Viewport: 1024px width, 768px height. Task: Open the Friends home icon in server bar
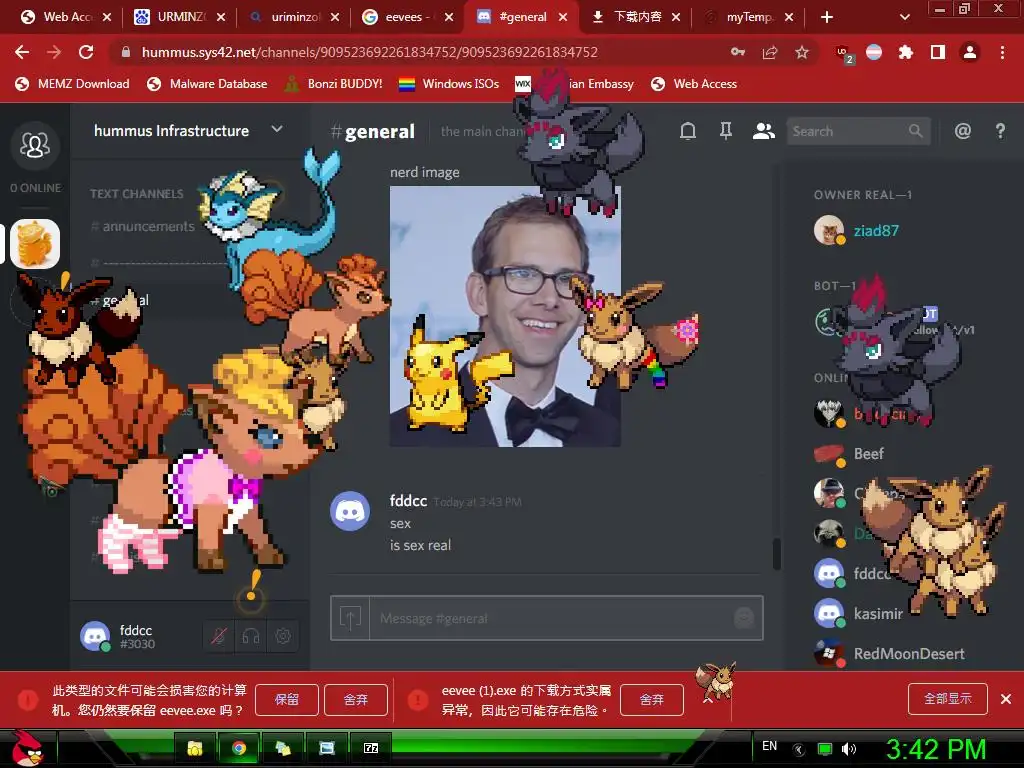pyautogui.click(x=35, y=145)
